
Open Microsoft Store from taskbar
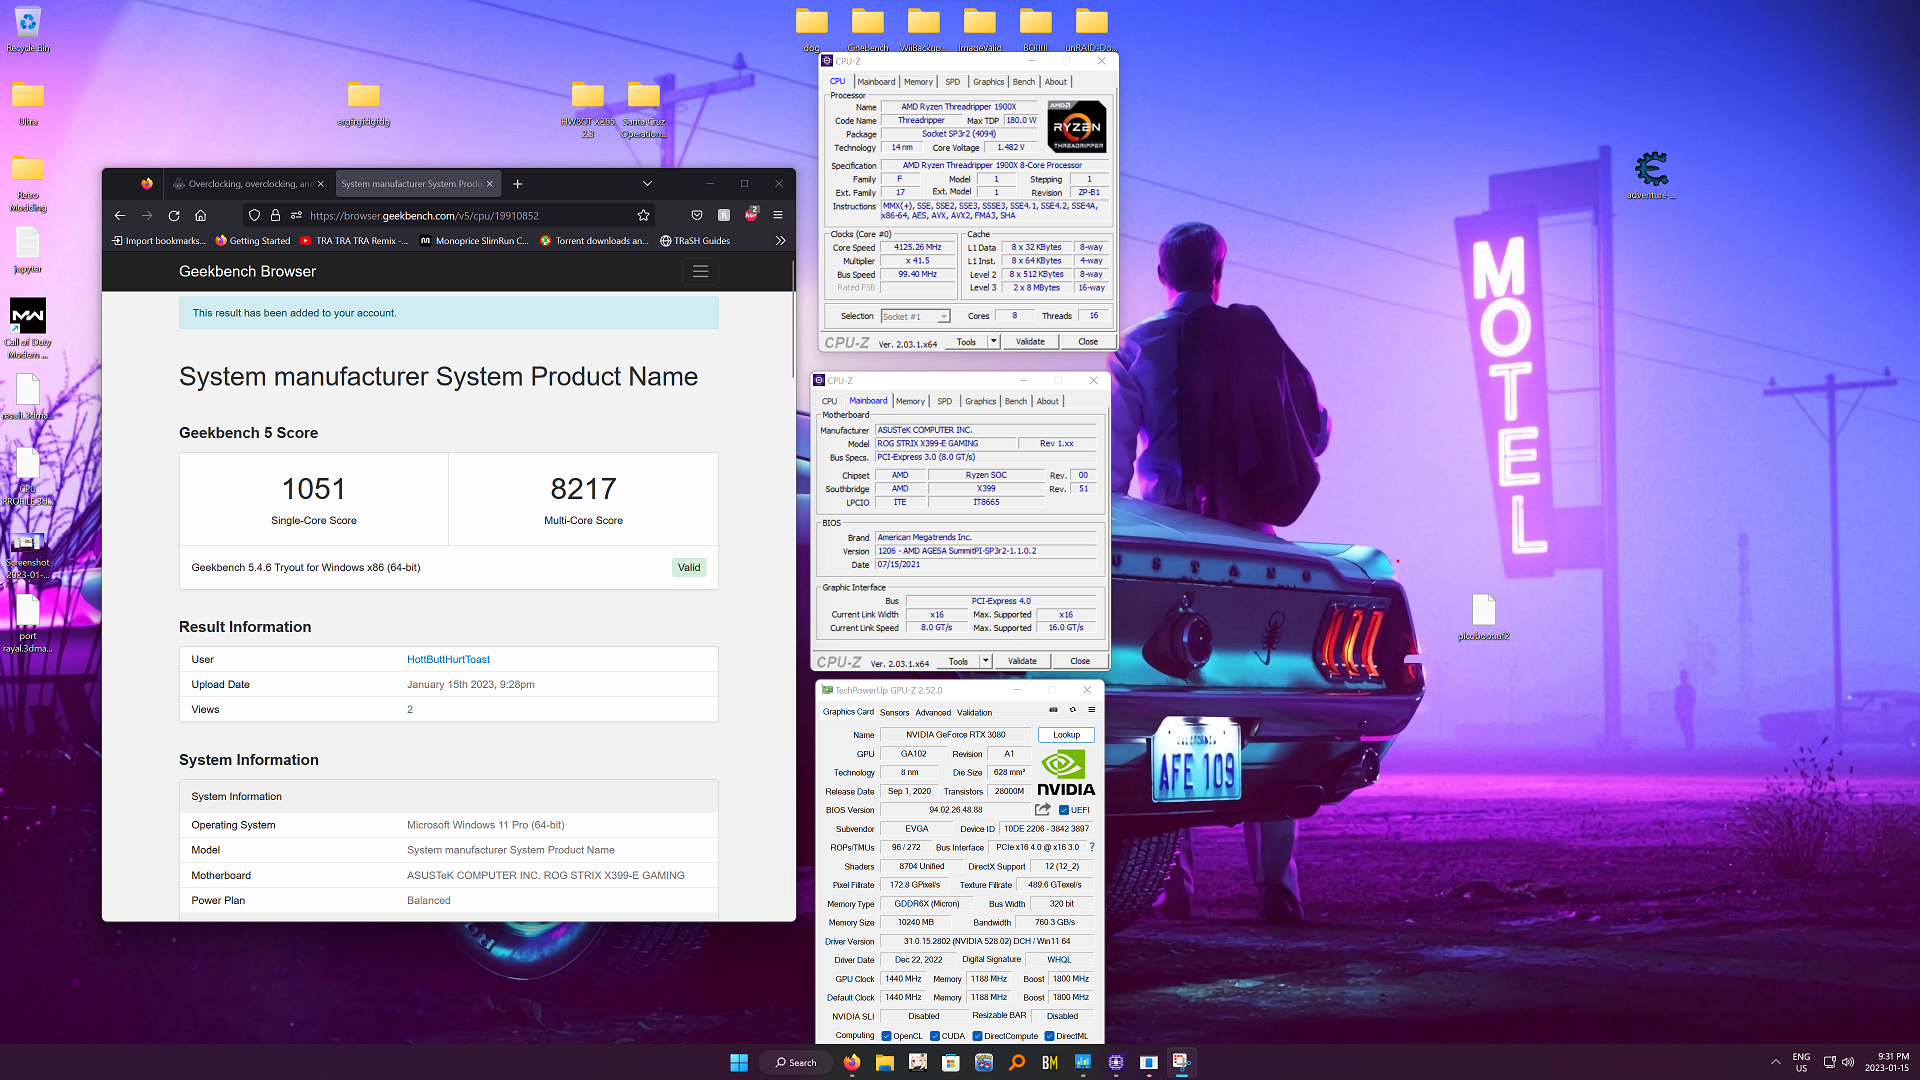pyautogui.click(x=951, y=1062)
